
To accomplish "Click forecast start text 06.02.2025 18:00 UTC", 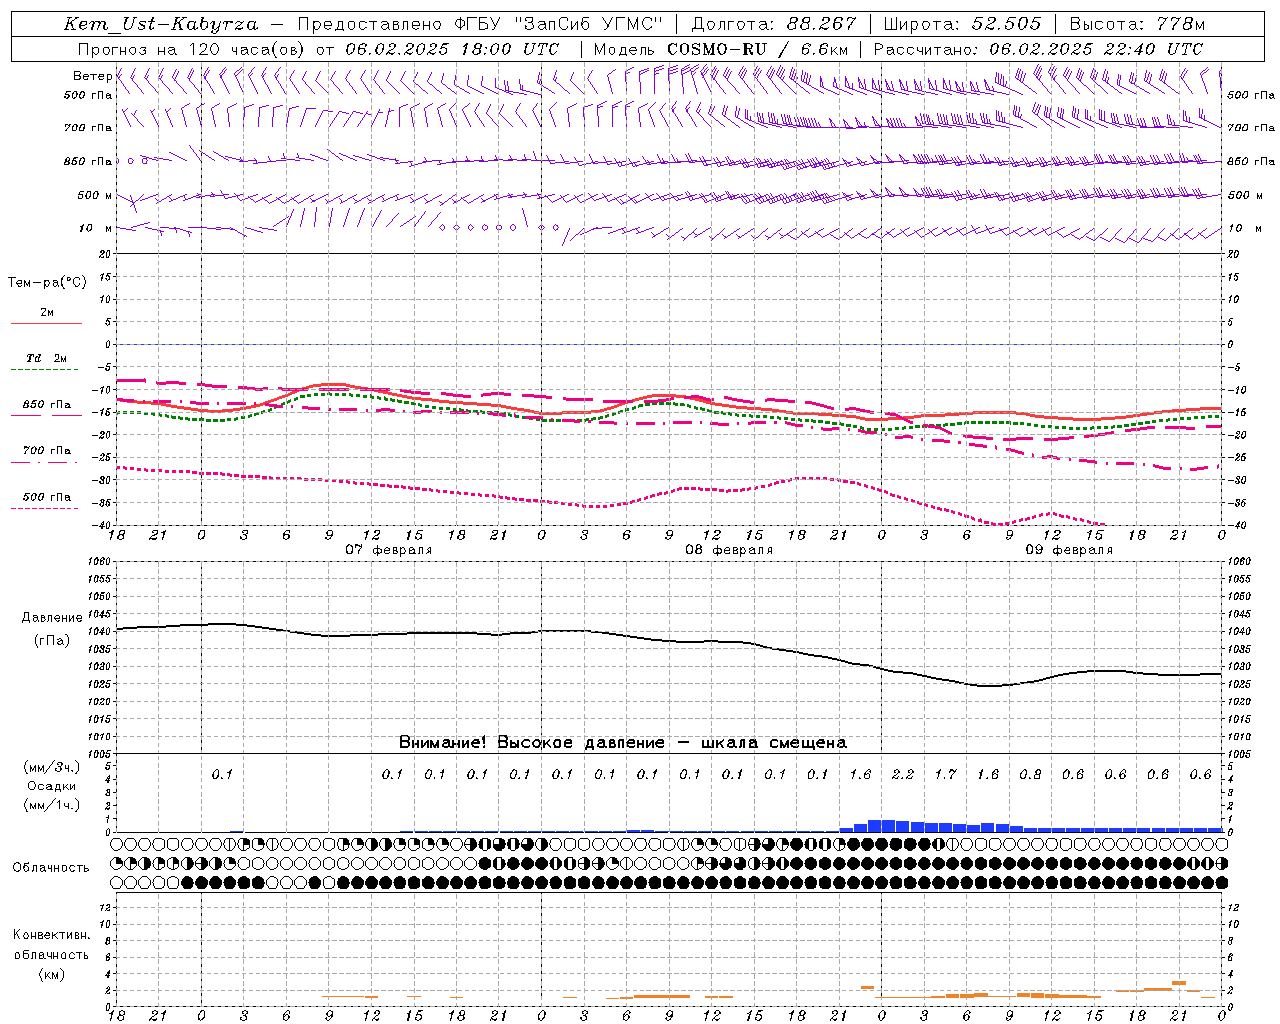I will click(x=452, y=49).
